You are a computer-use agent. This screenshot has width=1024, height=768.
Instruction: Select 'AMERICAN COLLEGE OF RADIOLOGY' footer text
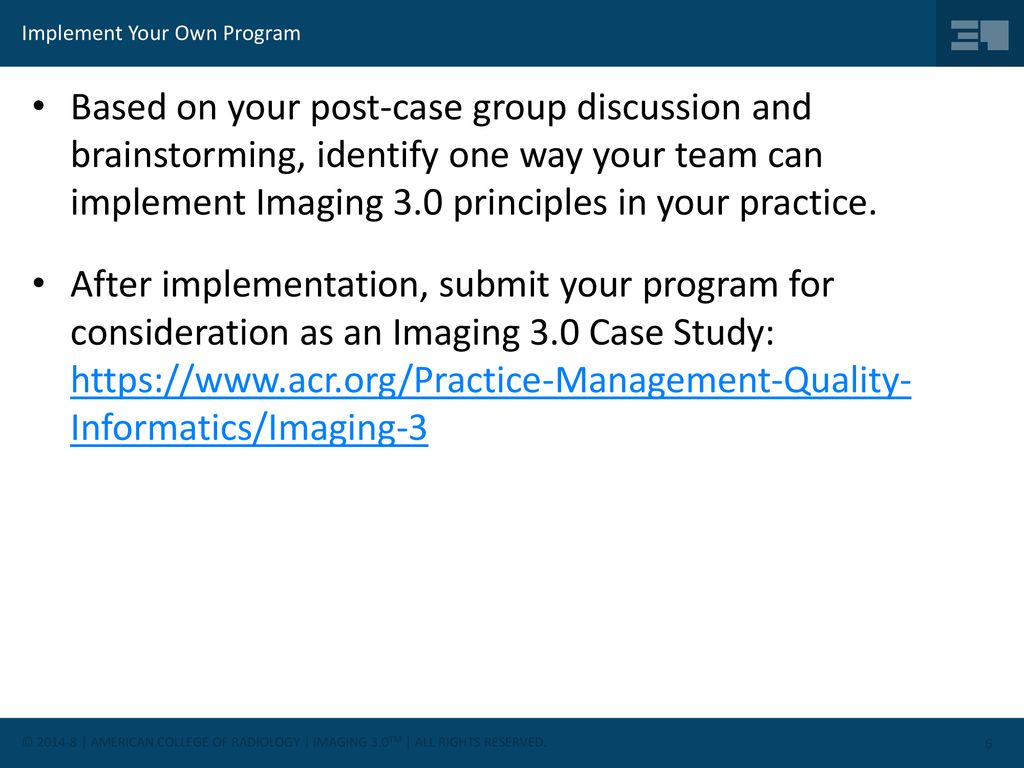point(195,742)
